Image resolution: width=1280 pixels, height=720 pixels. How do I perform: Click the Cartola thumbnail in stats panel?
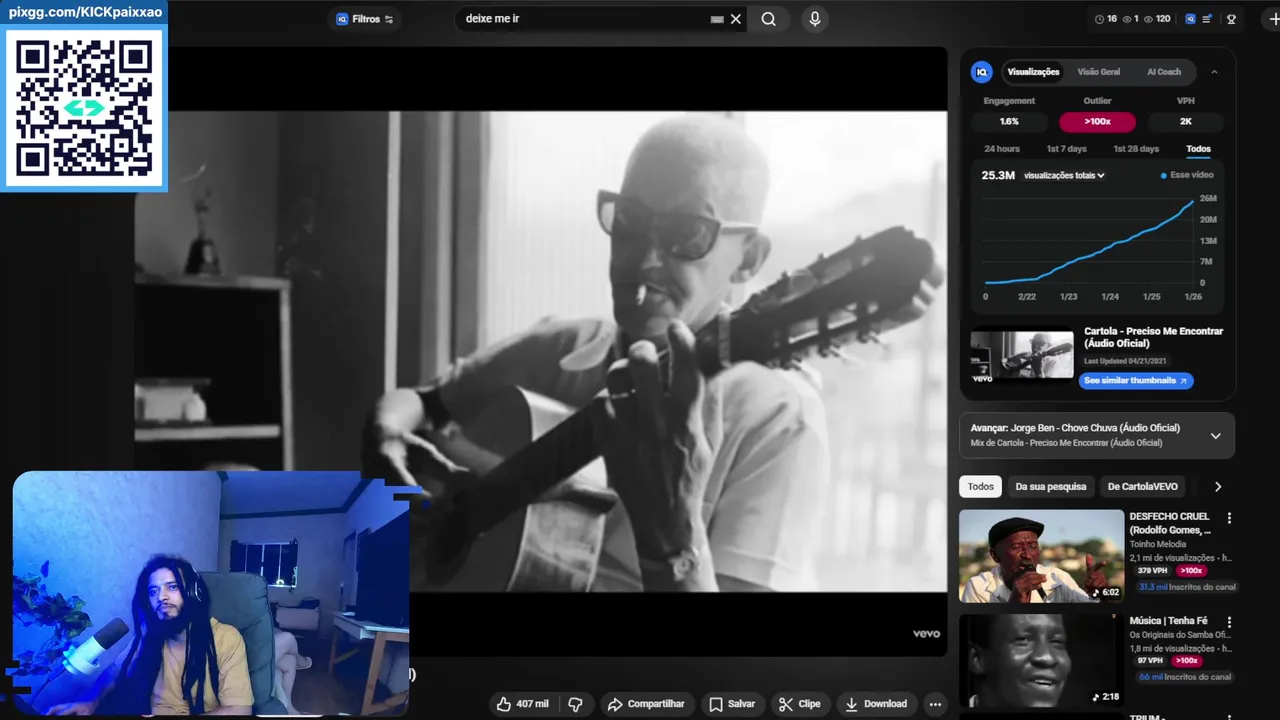(1022, 354)
